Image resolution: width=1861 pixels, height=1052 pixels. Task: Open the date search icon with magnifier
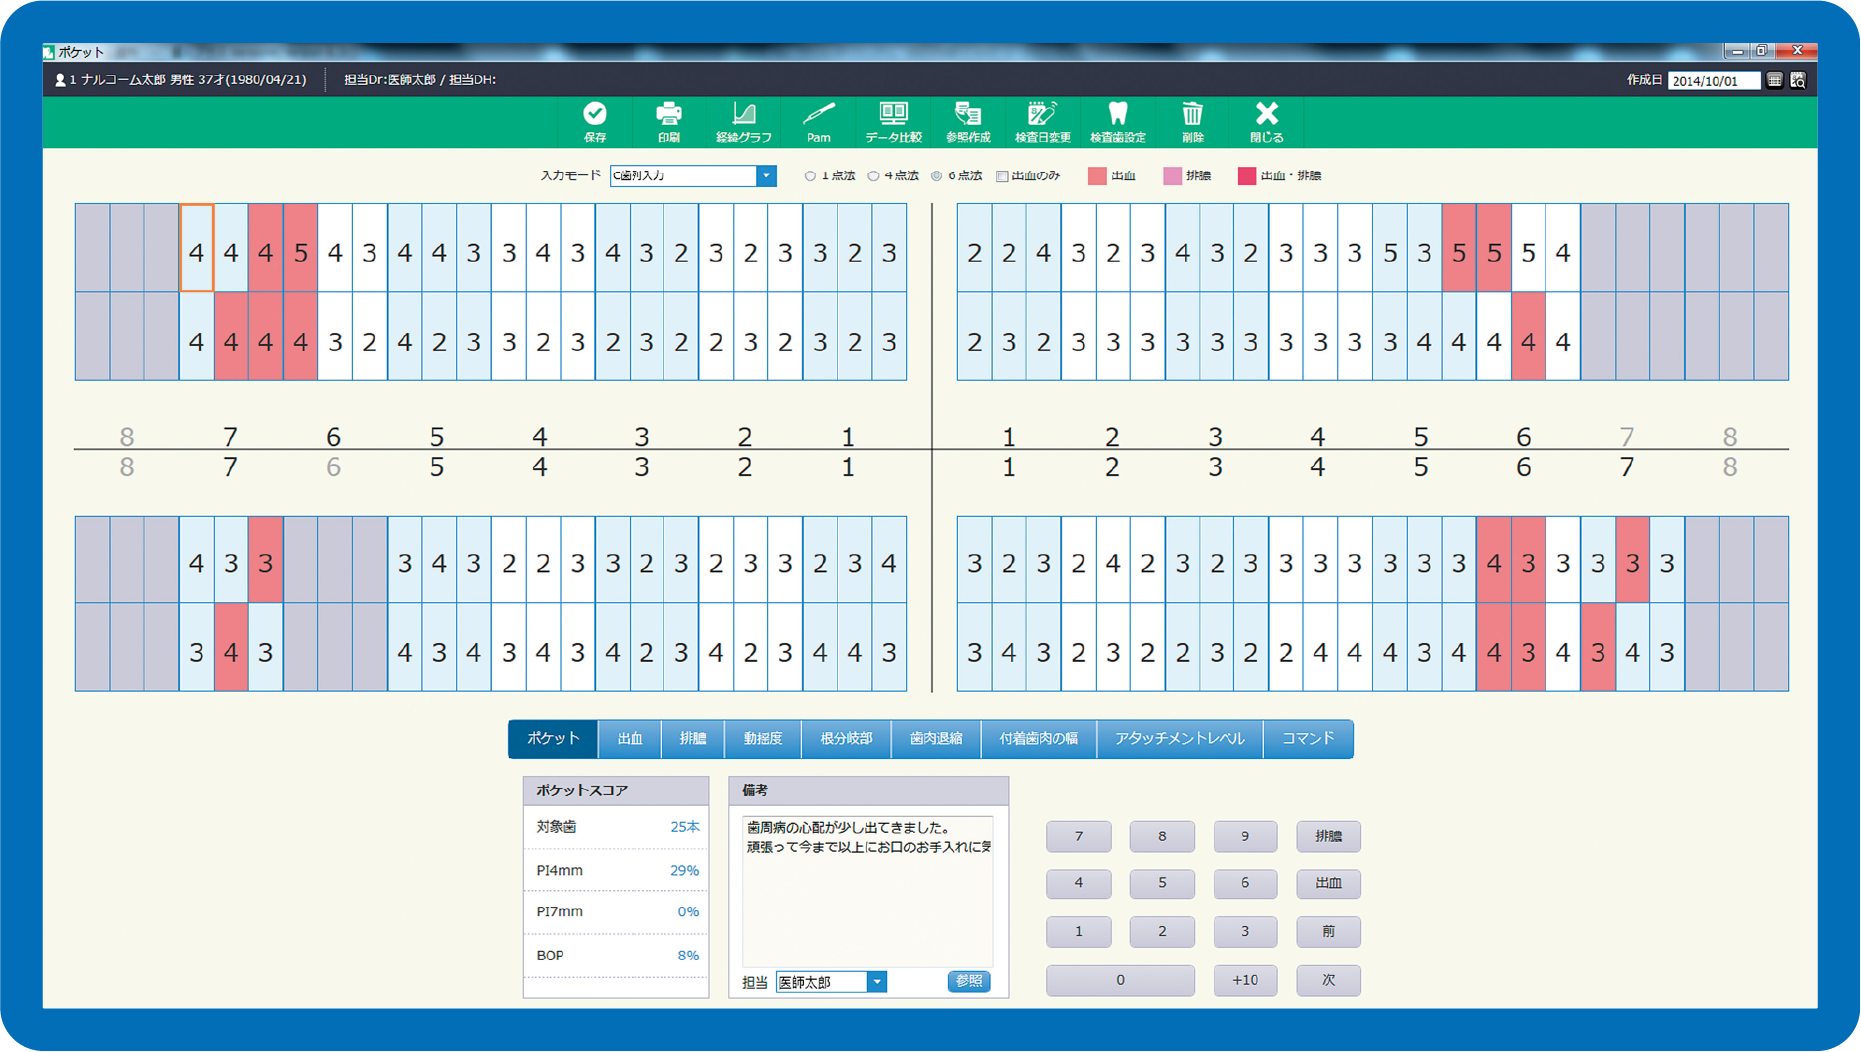[1798, 80]
